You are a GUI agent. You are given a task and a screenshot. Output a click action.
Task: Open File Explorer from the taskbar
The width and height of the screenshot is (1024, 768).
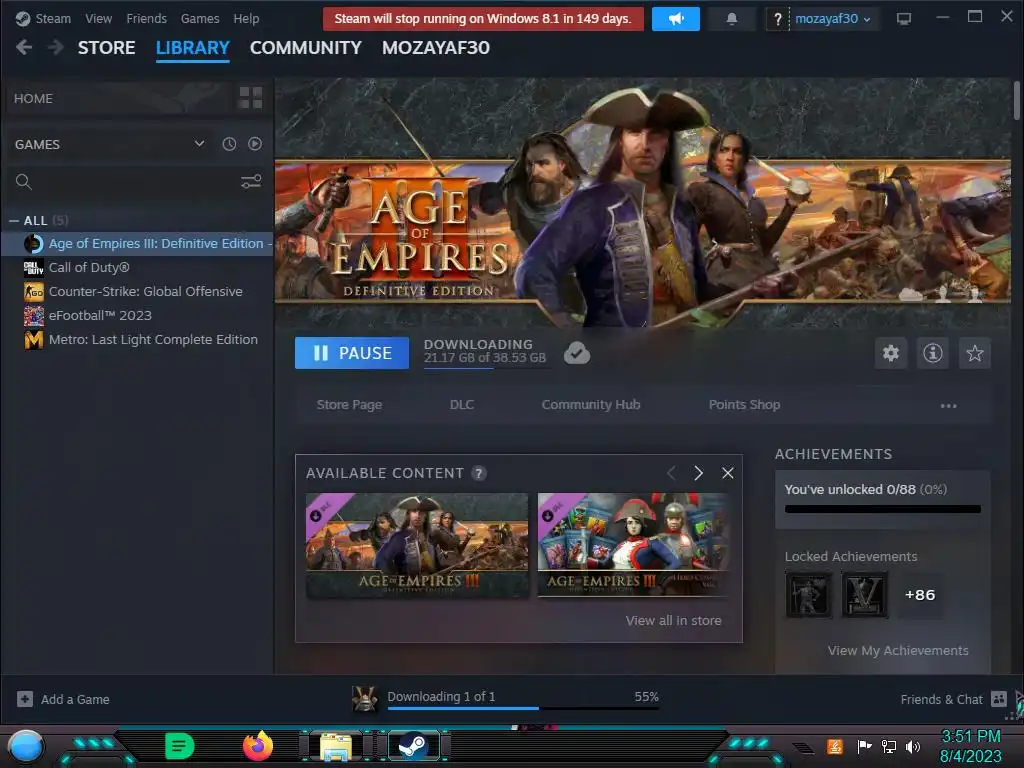(336, 746)
